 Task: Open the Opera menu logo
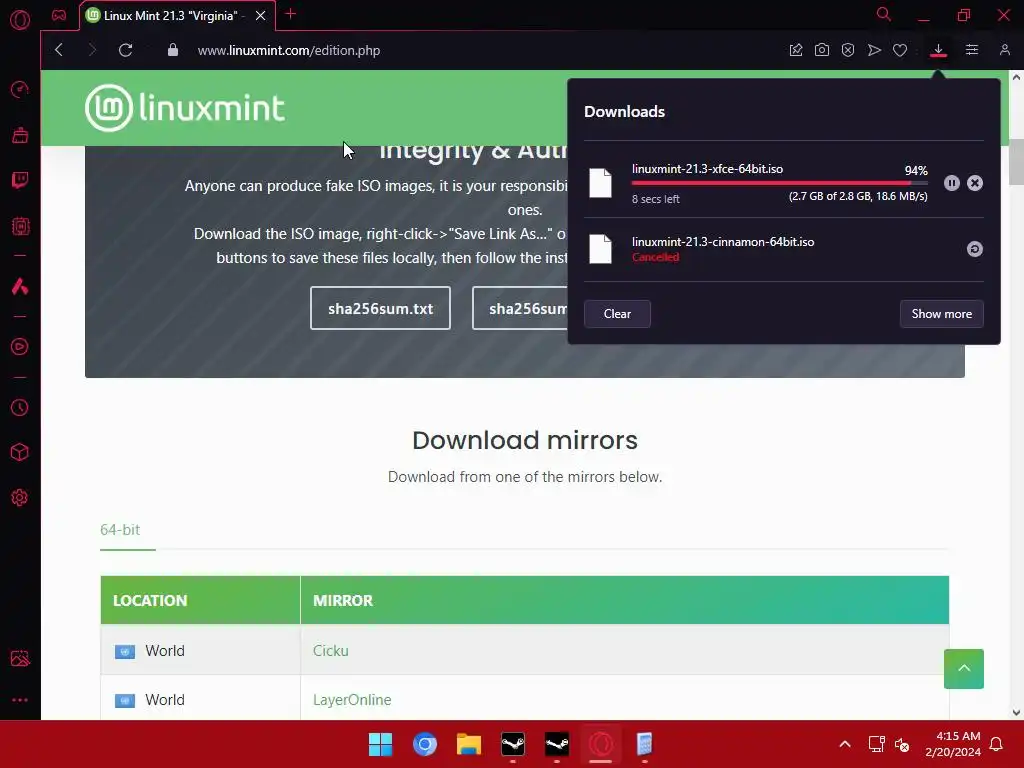pyautogui.click(x=20, y=20)
